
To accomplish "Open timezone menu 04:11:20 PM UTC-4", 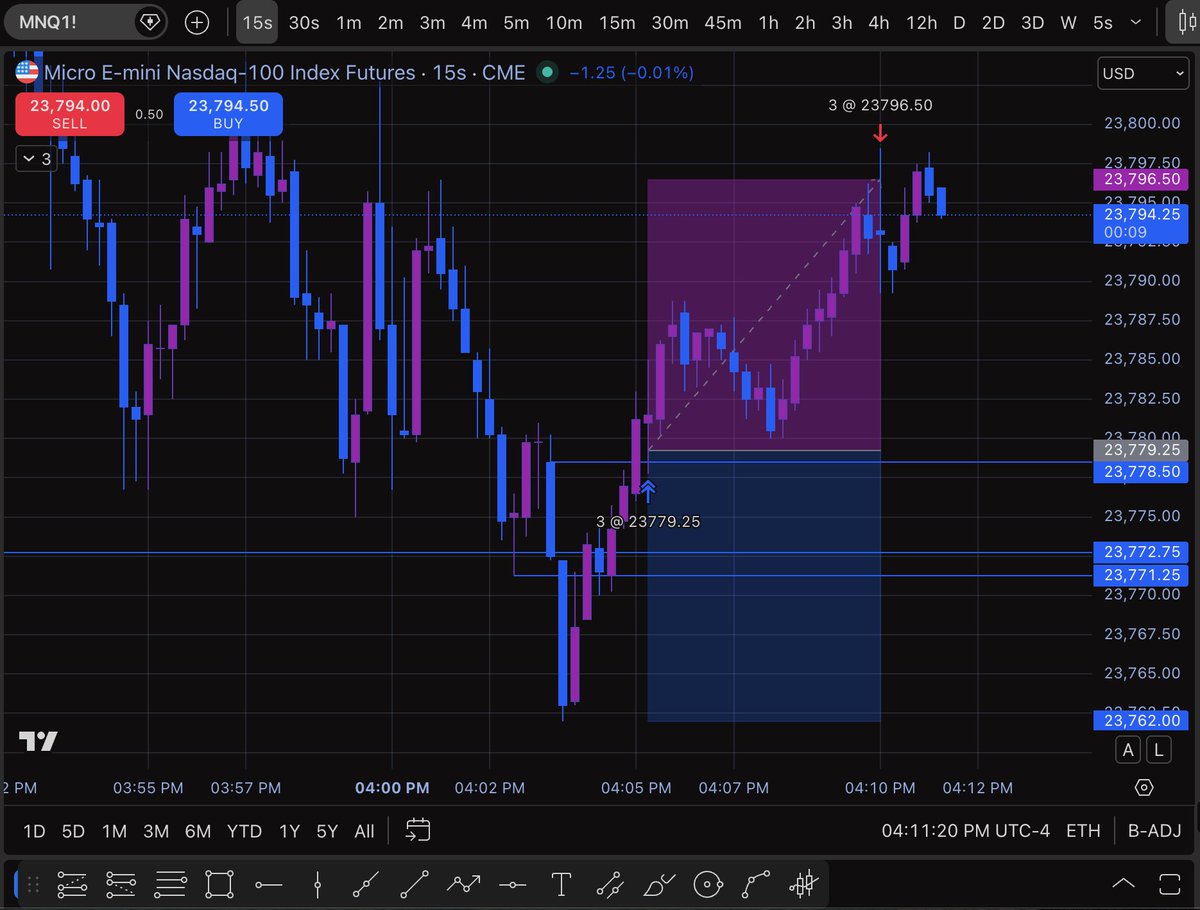I will click(966, 831).
